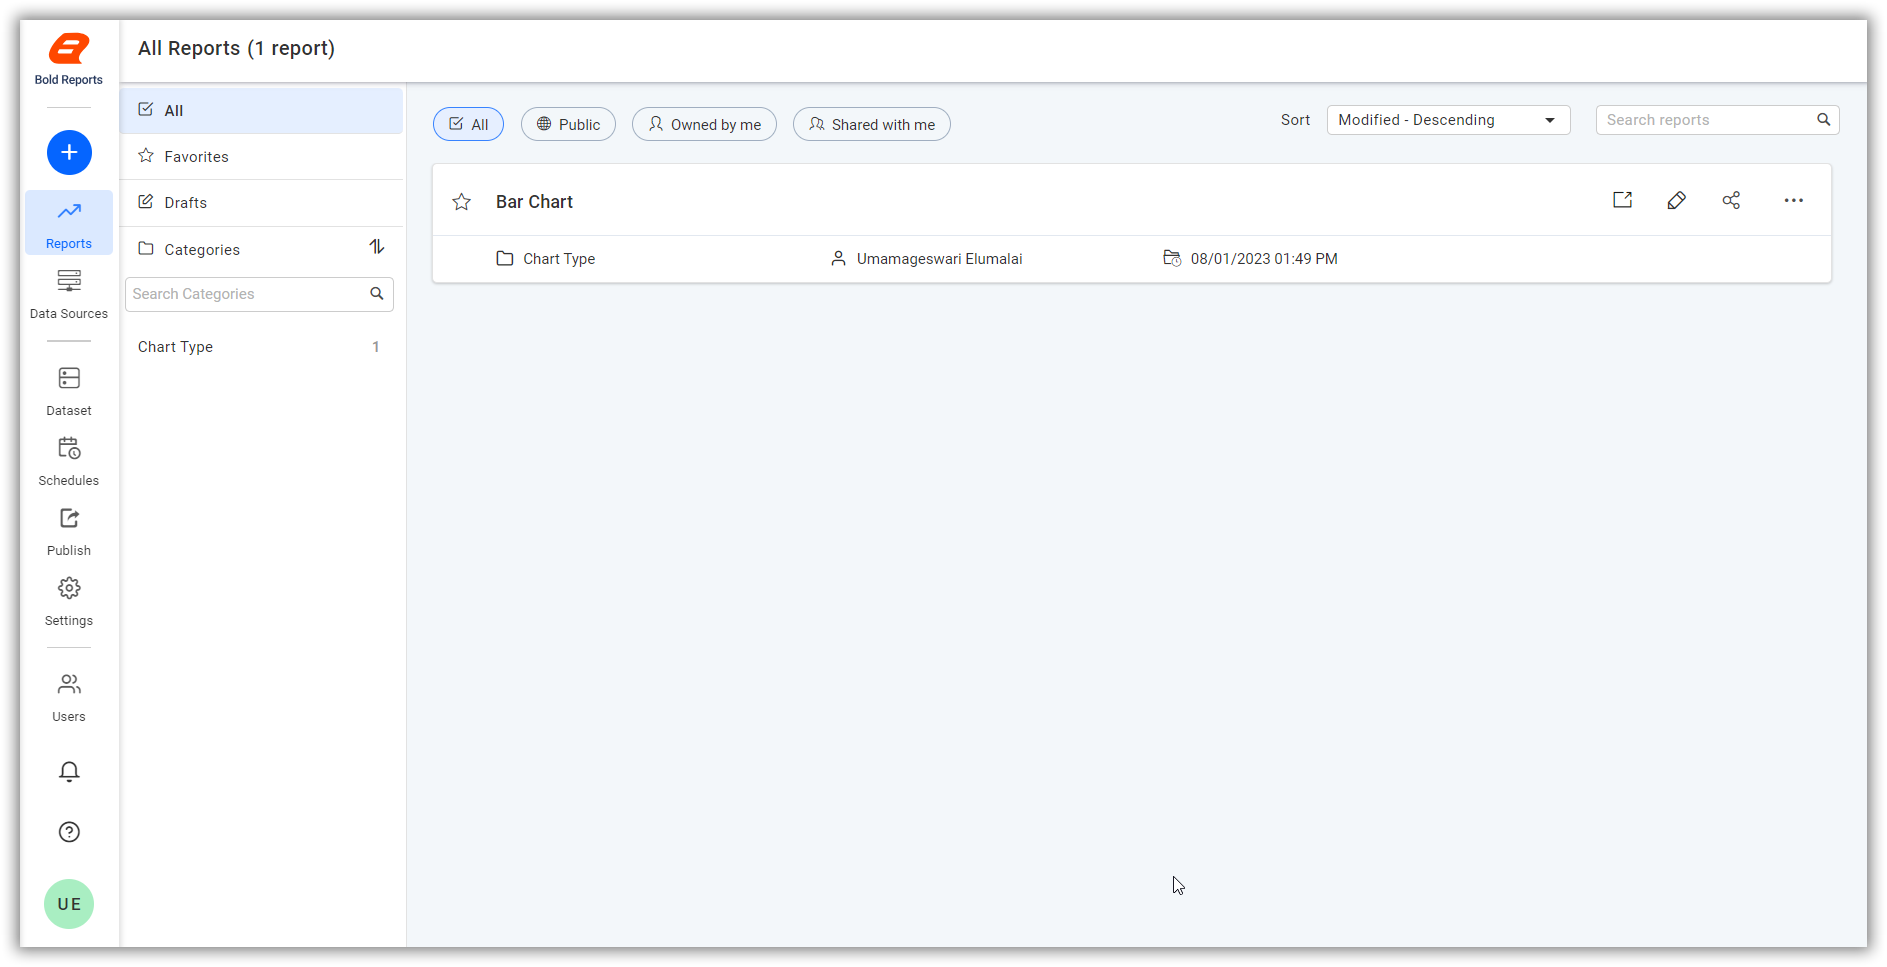Screen dimensions: 1887x967
Task: Open the Modified - Descending sort dropdown
Action: tap(1448, 119)
